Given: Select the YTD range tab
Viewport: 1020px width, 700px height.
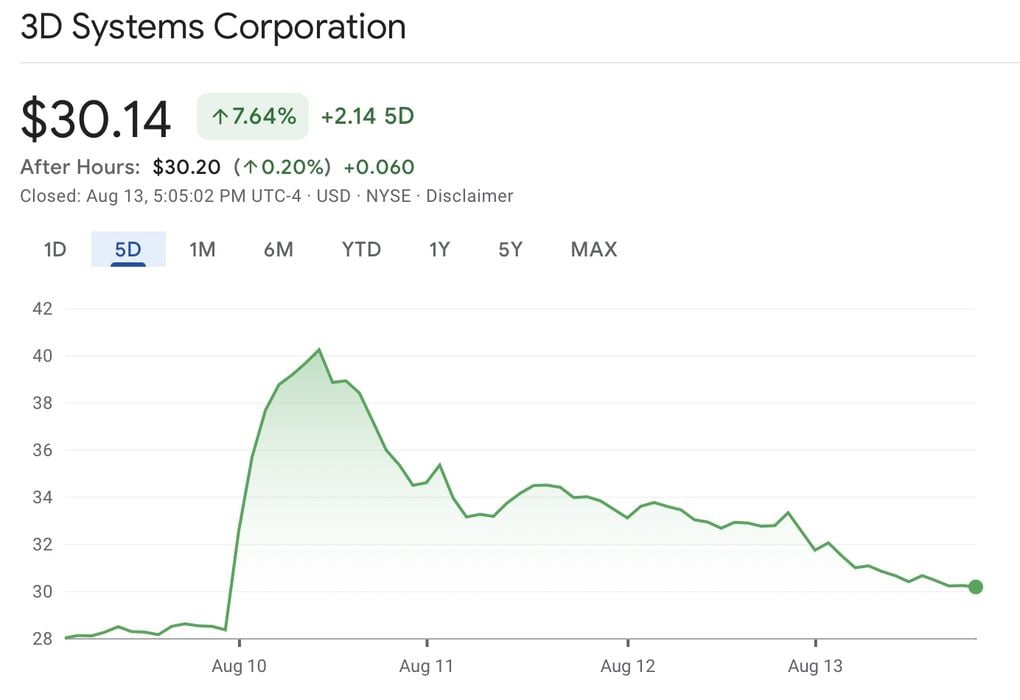Looking at the screenshot, I should pos(361,249).
